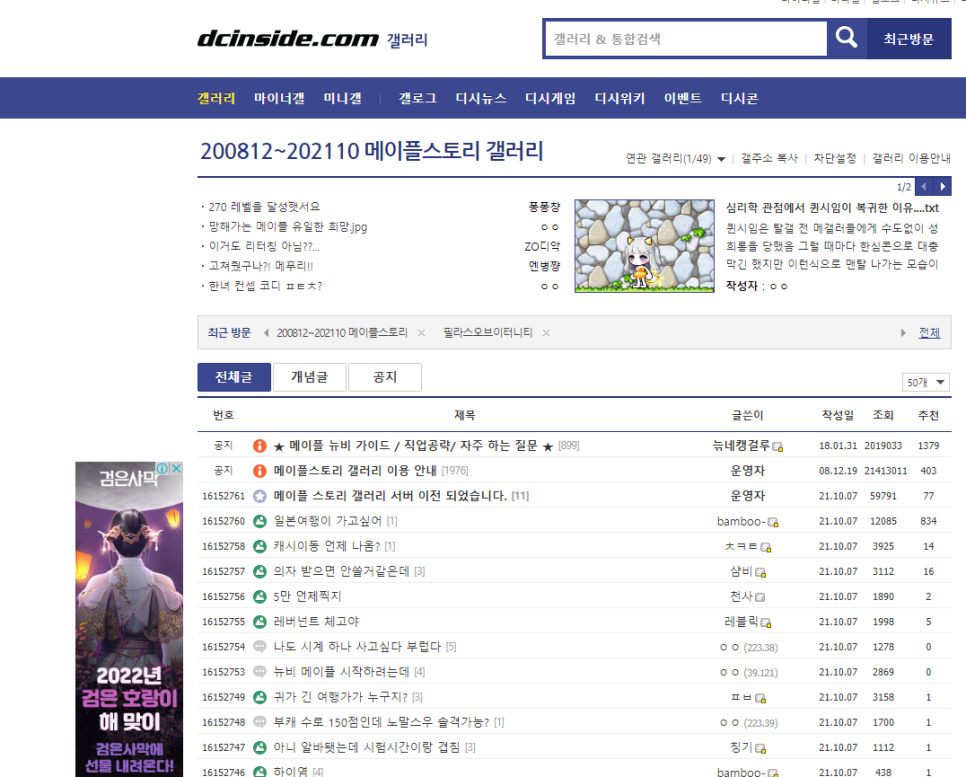Viewport: 966px width, 777px height.
Task: Click image icon beside 일본여행이 가고싶어
Action: 260,521
